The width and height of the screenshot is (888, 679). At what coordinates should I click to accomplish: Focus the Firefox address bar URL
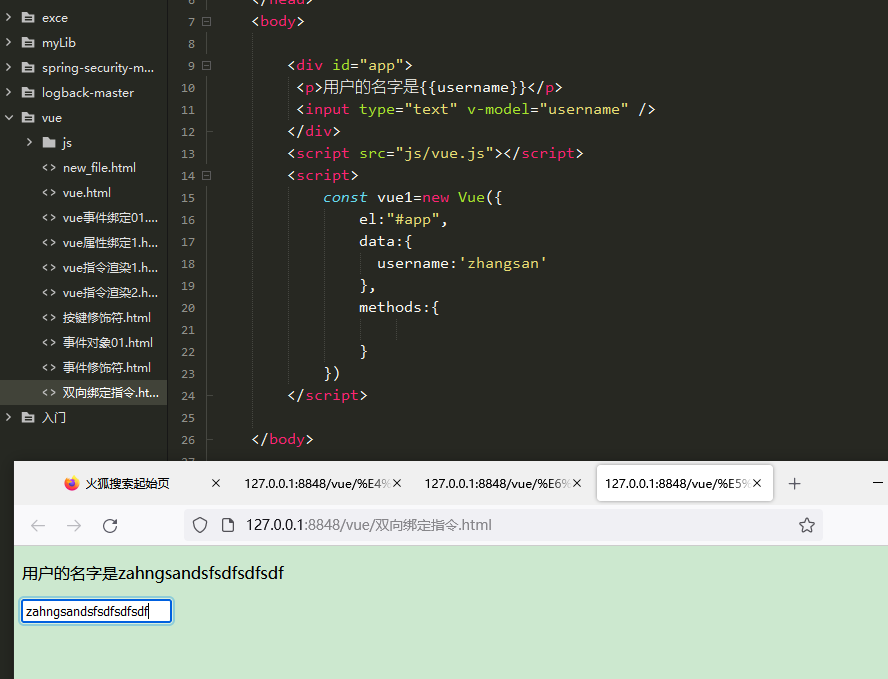[369, 525]
